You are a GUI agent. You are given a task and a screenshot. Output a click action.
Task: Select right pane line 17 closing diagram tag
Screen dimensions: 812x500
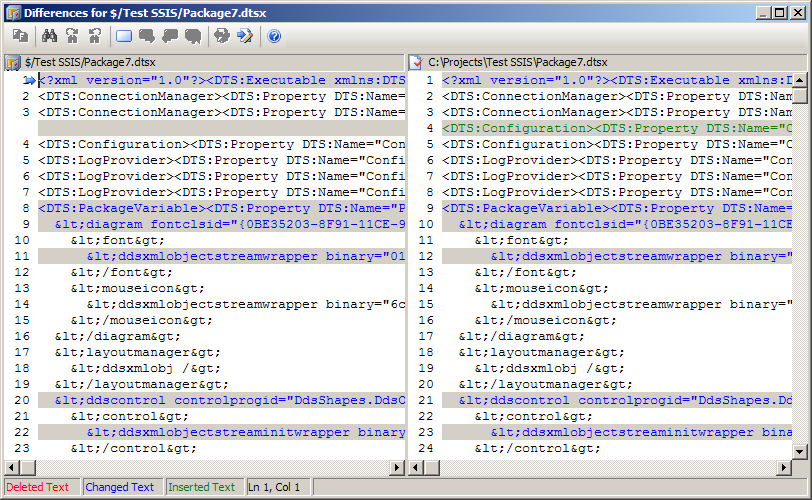click(x=521, y=336)
